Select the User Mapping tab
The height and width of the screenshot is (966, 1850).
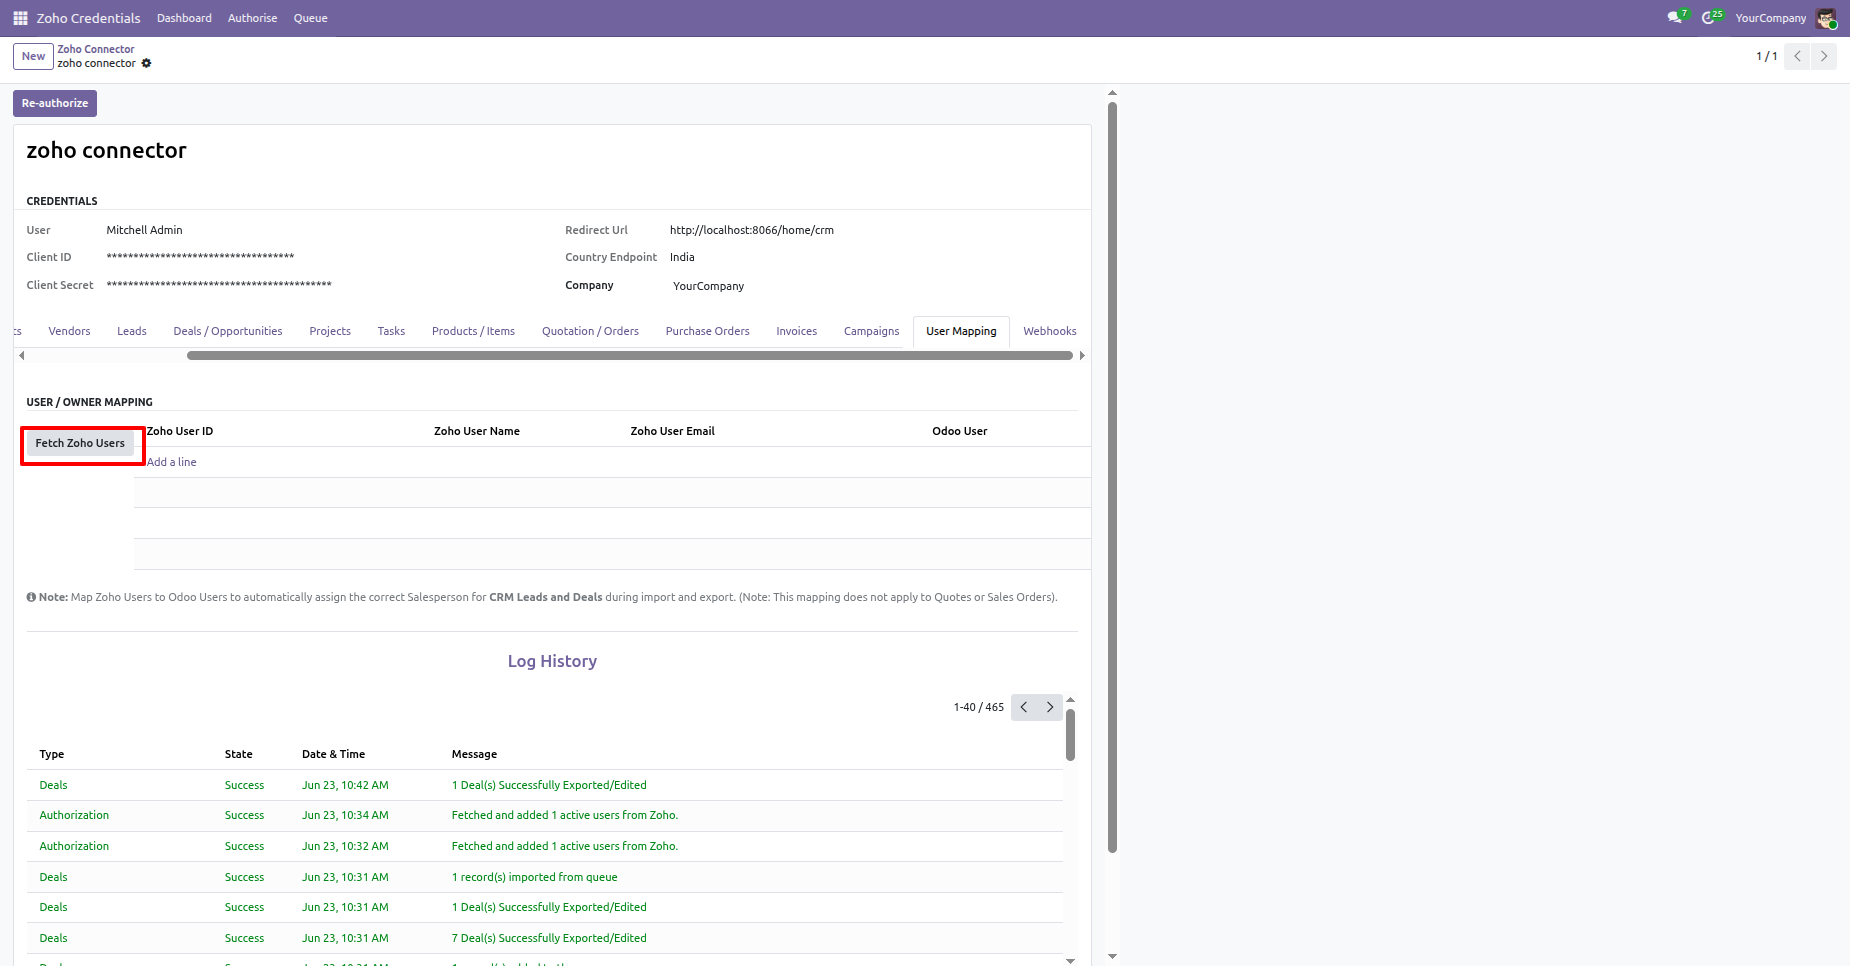[961, 331]
